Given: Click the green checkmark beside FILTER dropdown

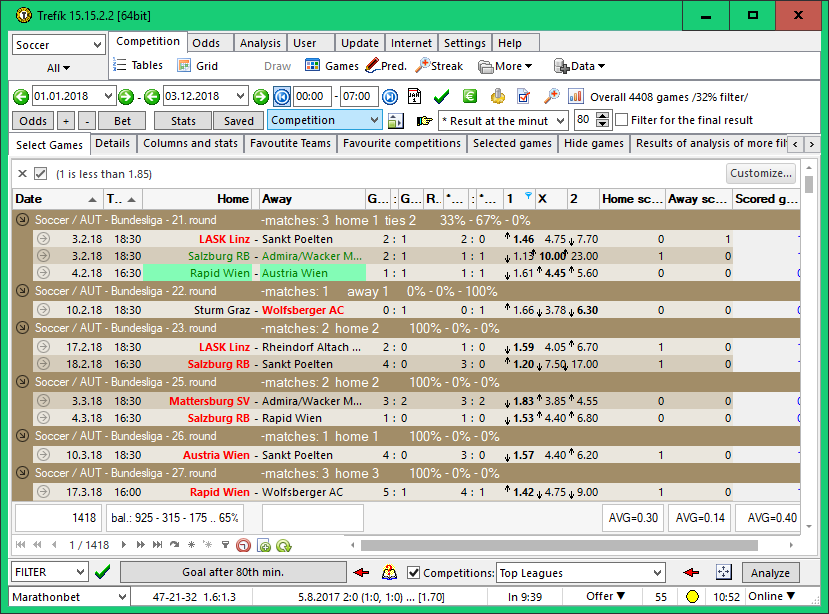Looking at the screenshot, I should point(102,573).
